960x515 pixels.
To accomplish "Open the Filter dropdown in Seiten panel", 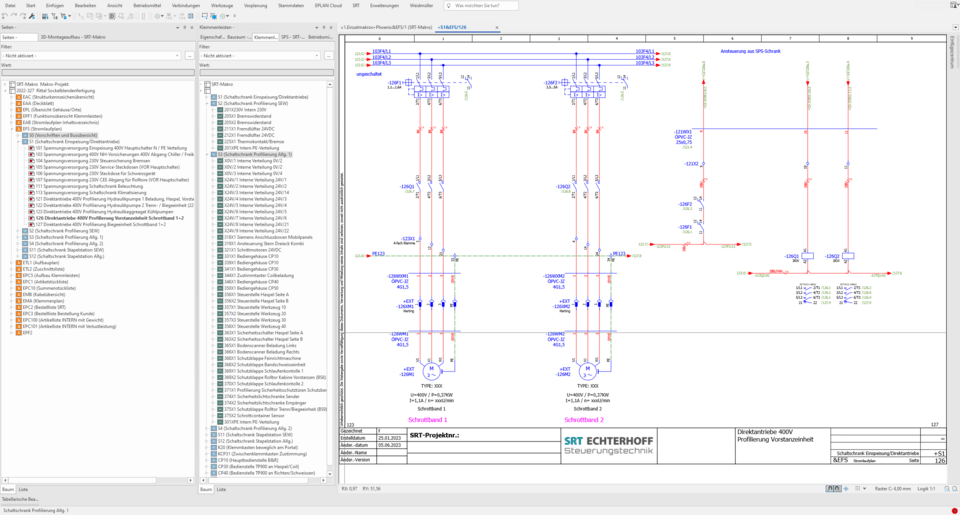I will pos(177,56).
